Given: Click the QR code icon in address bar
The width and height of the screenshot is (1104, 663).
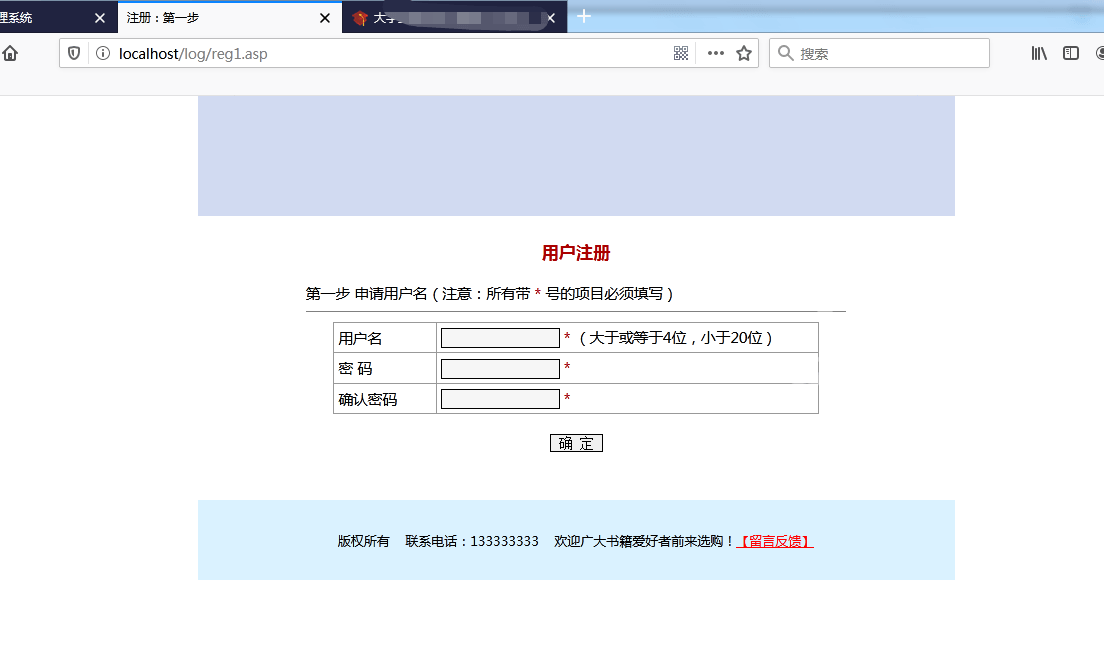Looking at the screenshot, I should pyautogui.click(x=681, y=53).
